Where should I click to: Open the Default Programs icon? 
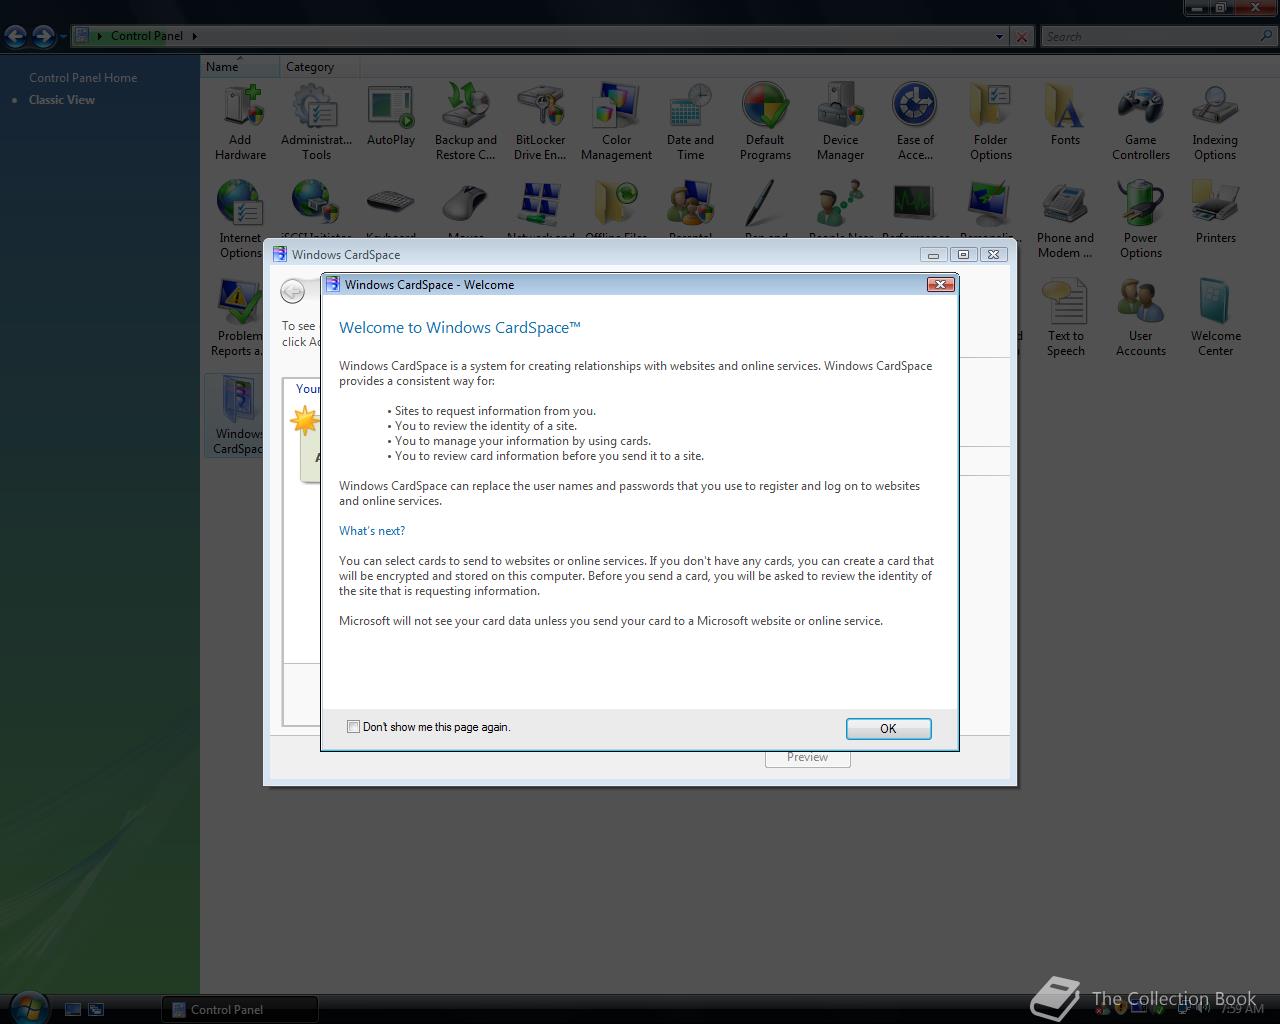point(765,122)
